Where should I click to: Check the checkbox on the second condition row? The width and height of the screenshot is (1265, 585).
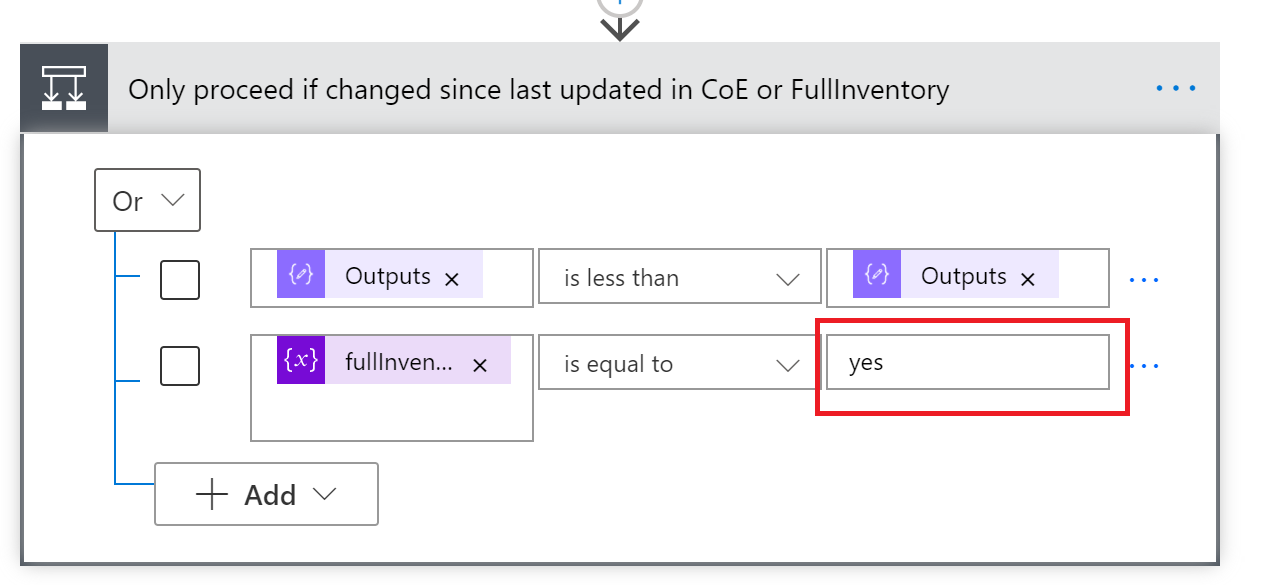point(180,366)
